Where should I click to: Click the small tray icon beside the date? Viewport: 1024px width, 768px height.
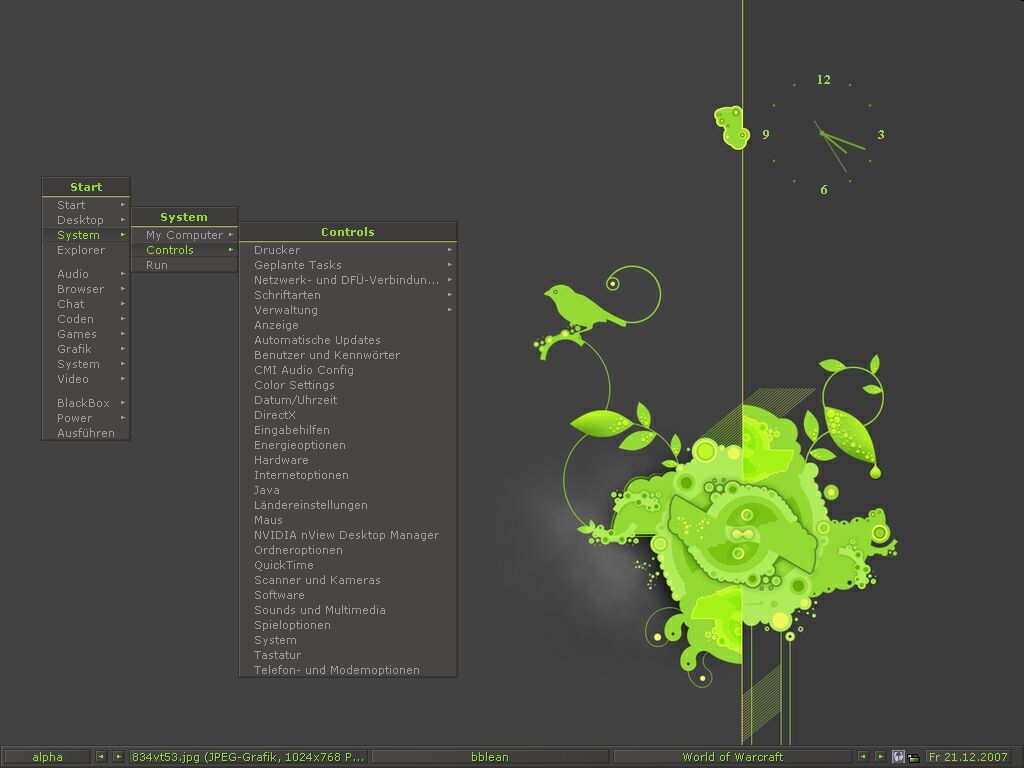coord(913,758)
